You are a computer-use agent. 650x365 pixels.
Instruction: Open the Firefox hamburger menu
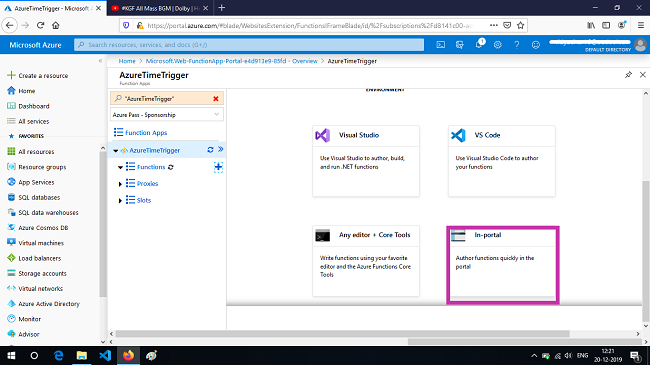pos(640,25)
